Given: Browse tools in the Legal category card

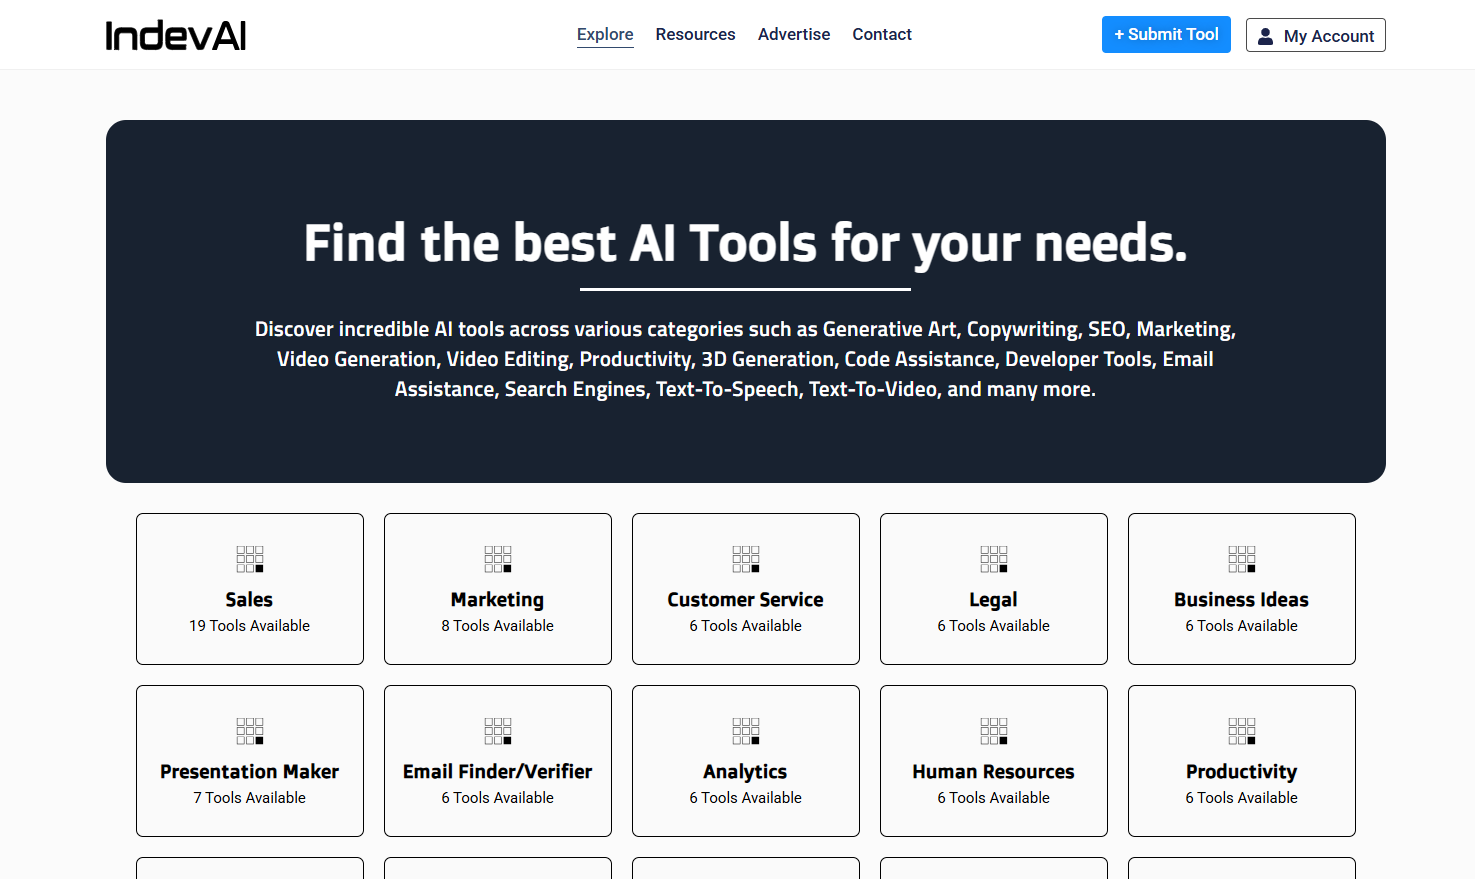Looking at the screenshot, I should (x=993, y=589).
